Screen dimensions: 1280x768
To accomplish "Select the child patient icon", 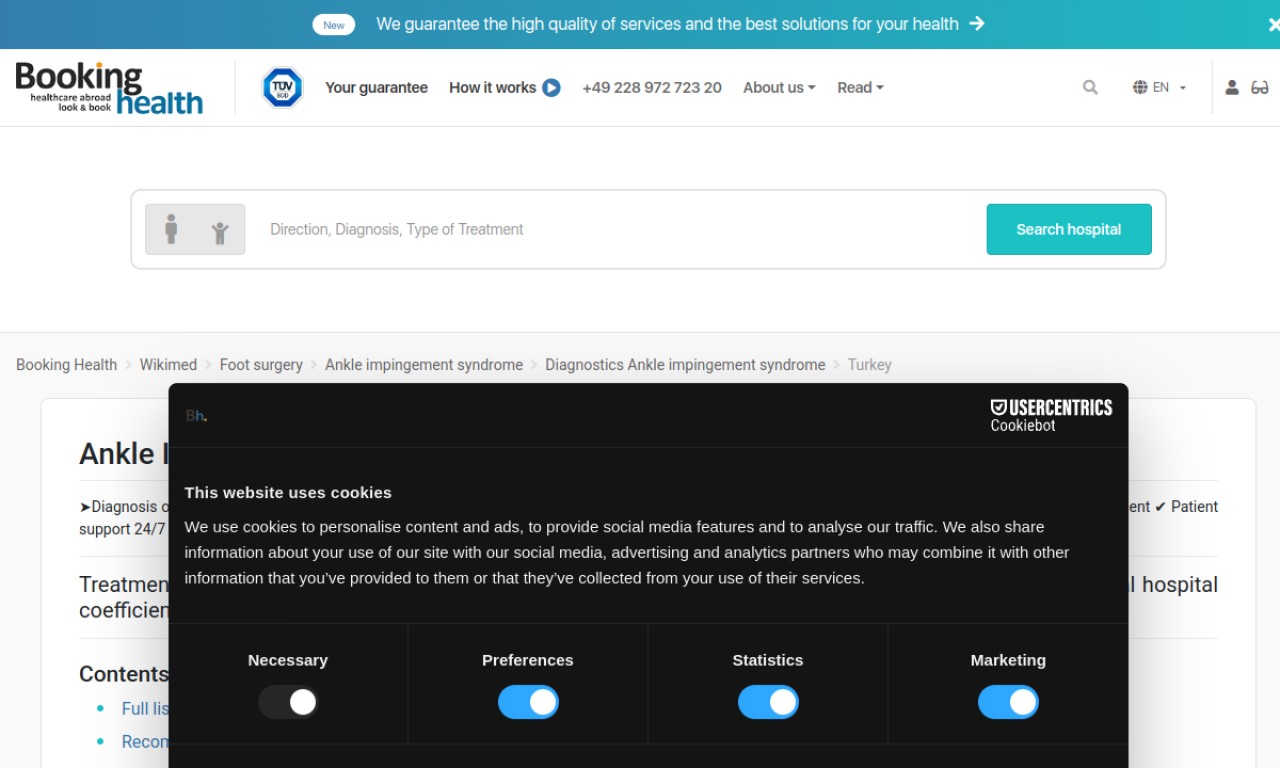I will tap(220, 233).
